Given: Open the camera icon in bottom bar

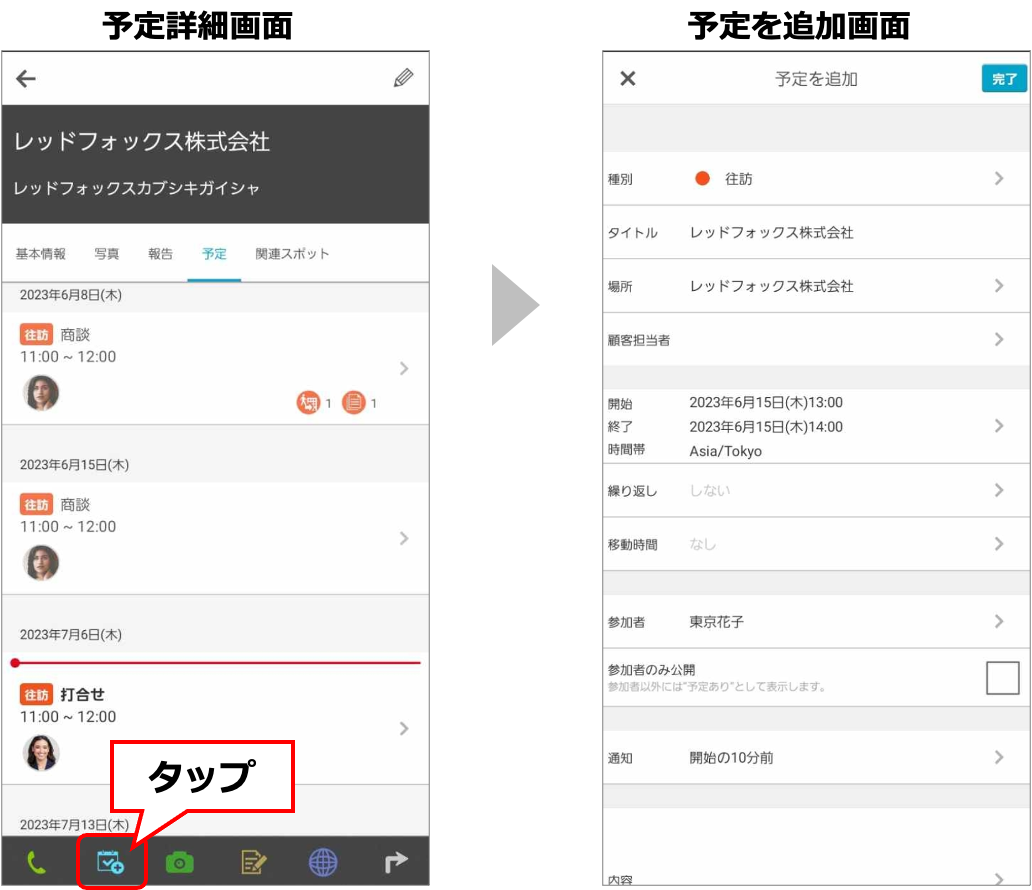Looking at the screenshot, I should [x=180, y=862].
